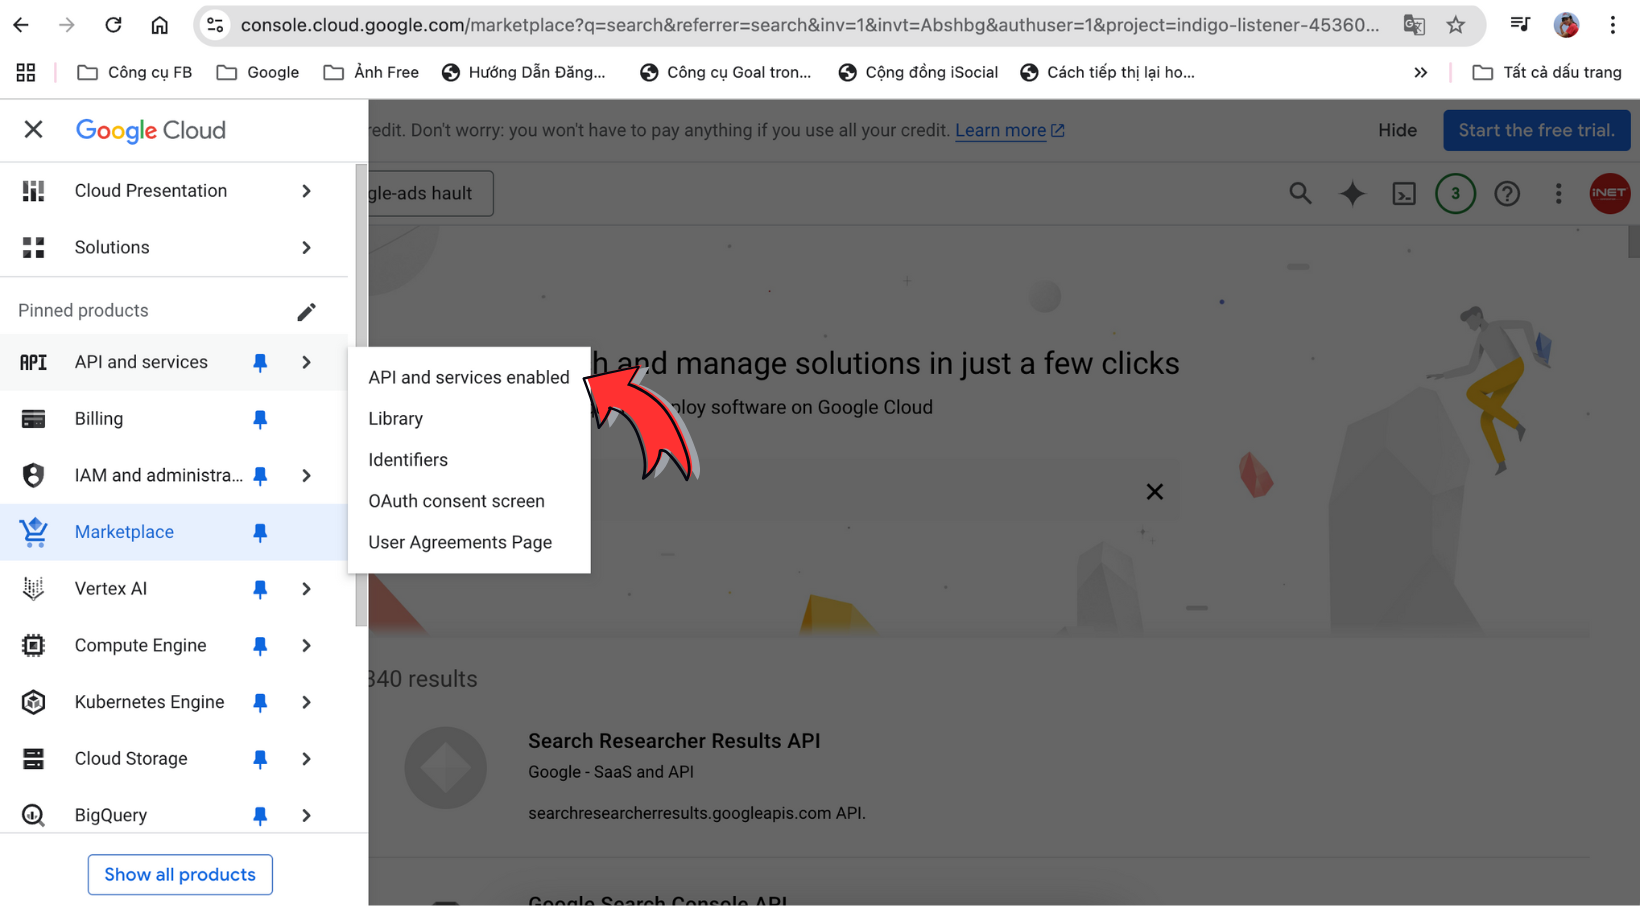Open Marketplace in sidebar
This screenshot has width=1640, height=924.
coord(124,532)
